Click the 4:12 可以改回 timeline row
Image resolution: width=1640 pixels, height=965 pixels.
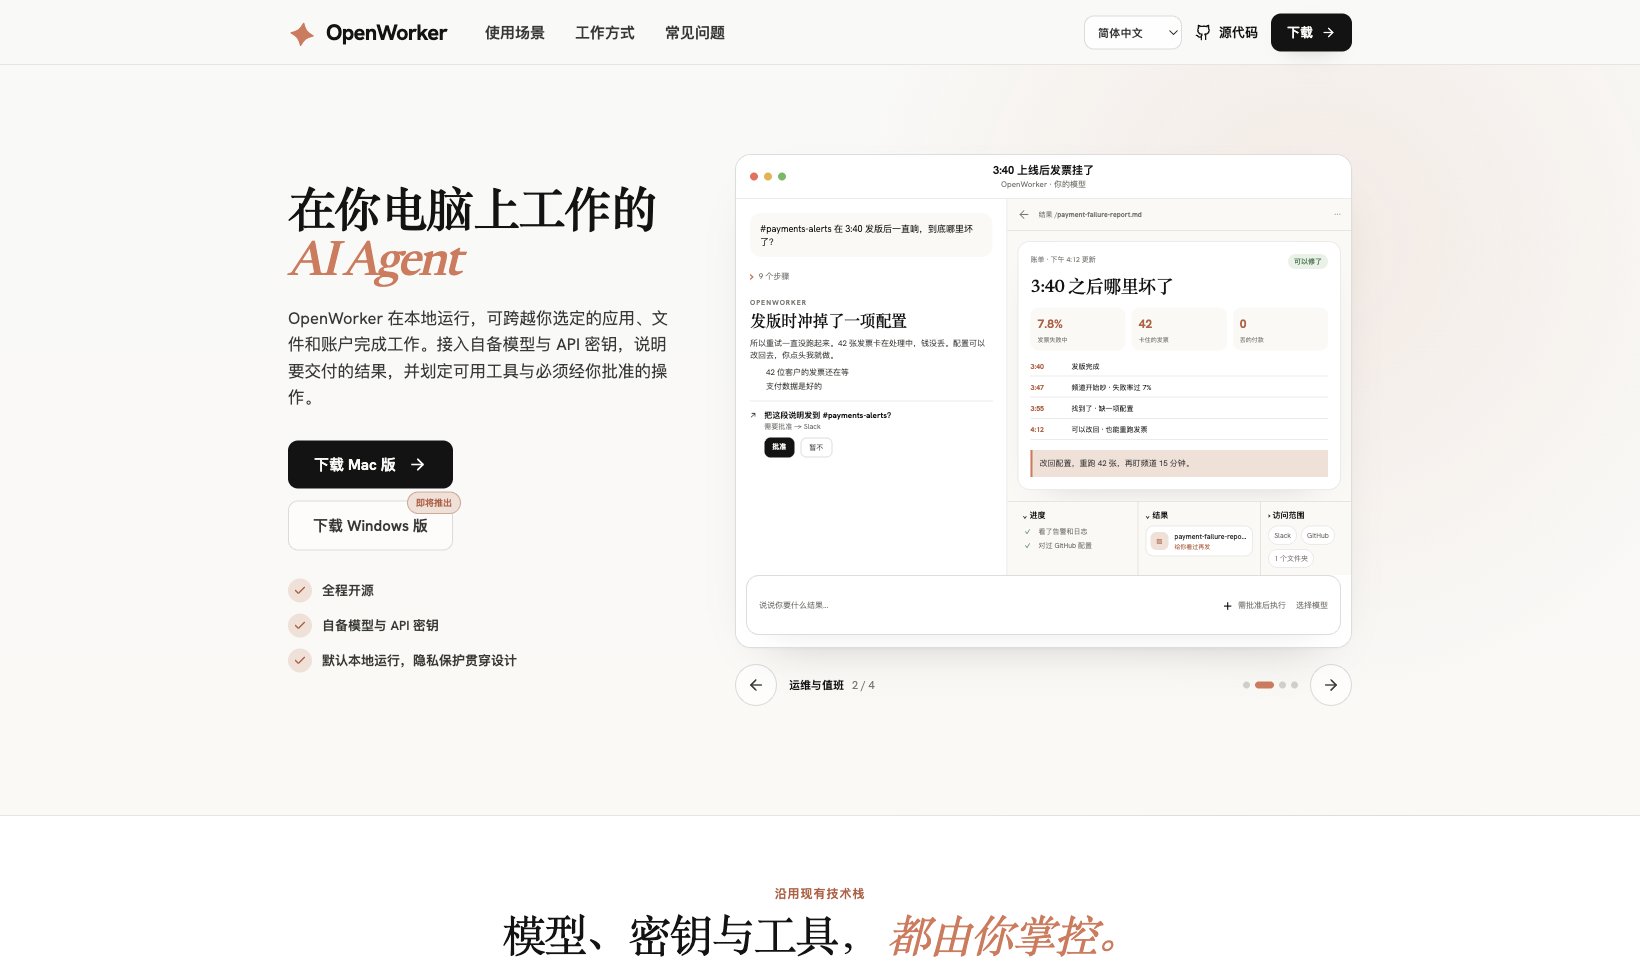pyautogui.click(x=1179, y=430)
